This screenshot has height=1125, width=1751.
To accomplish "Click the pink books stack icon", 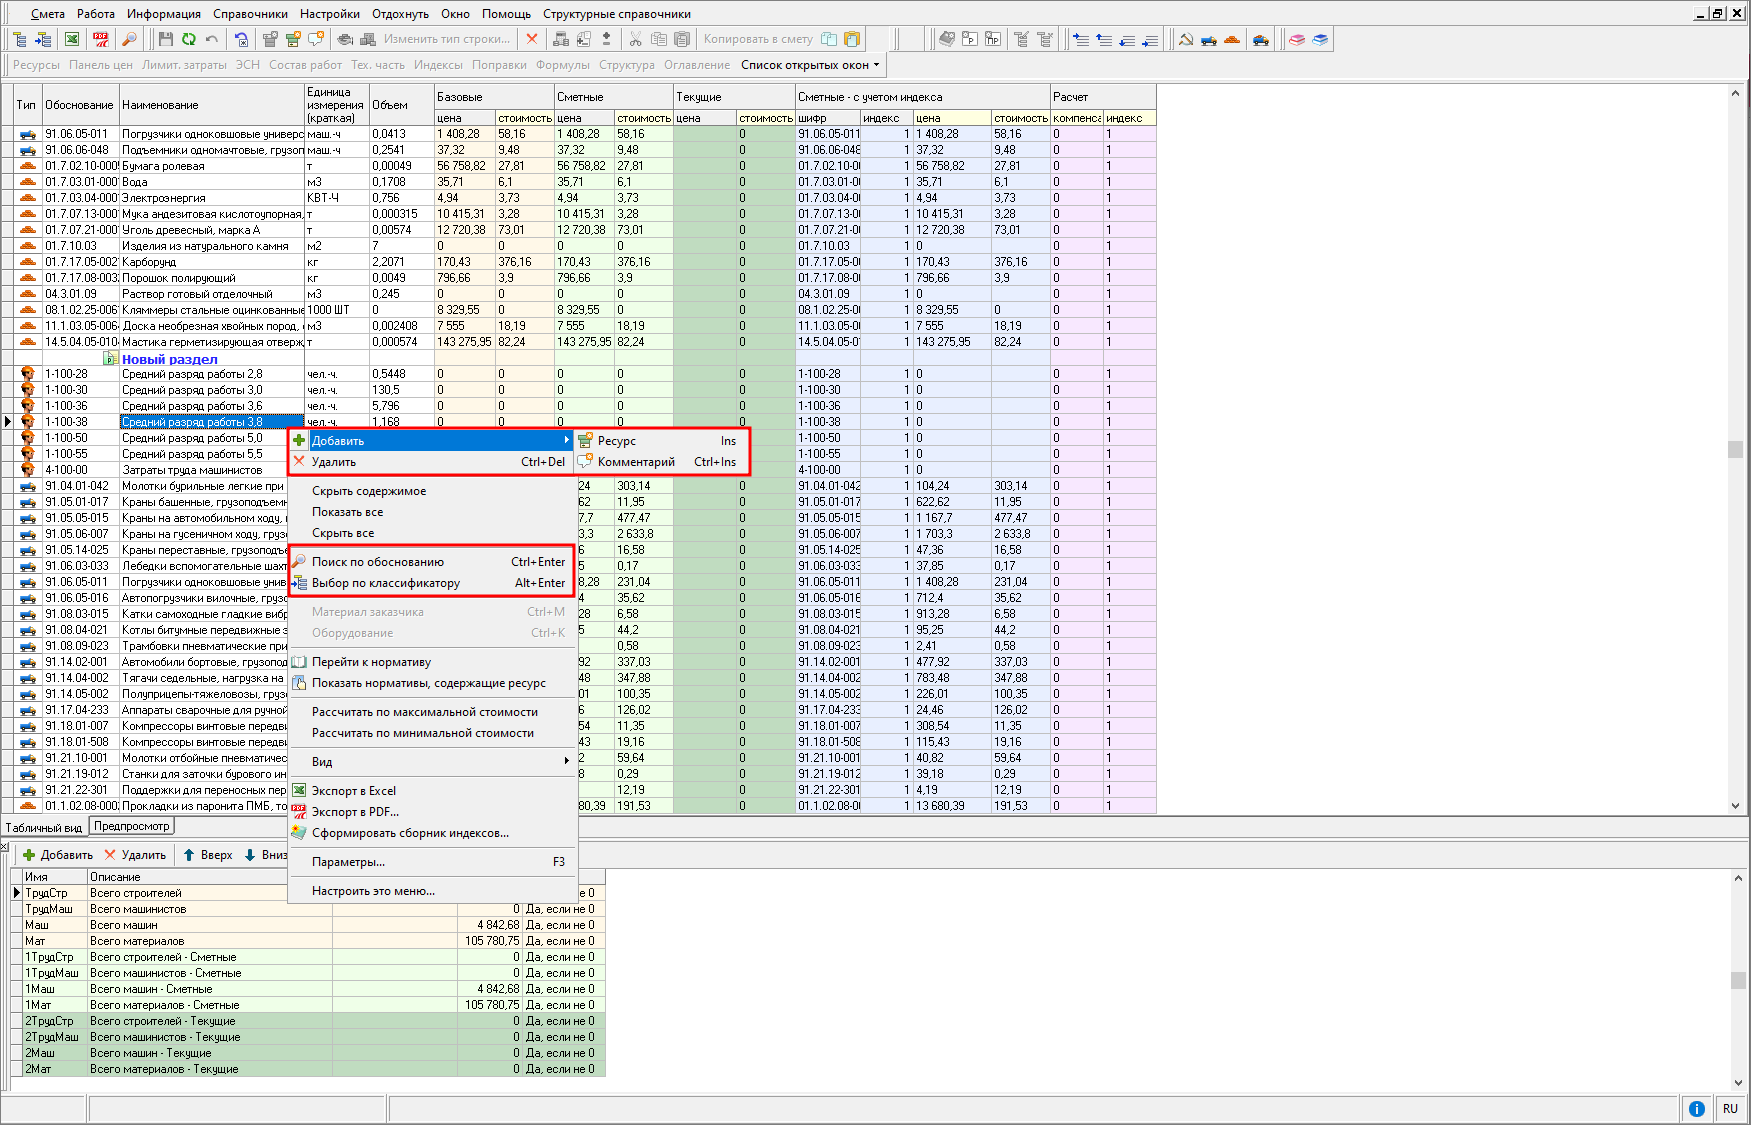I will pos(1297,39).
